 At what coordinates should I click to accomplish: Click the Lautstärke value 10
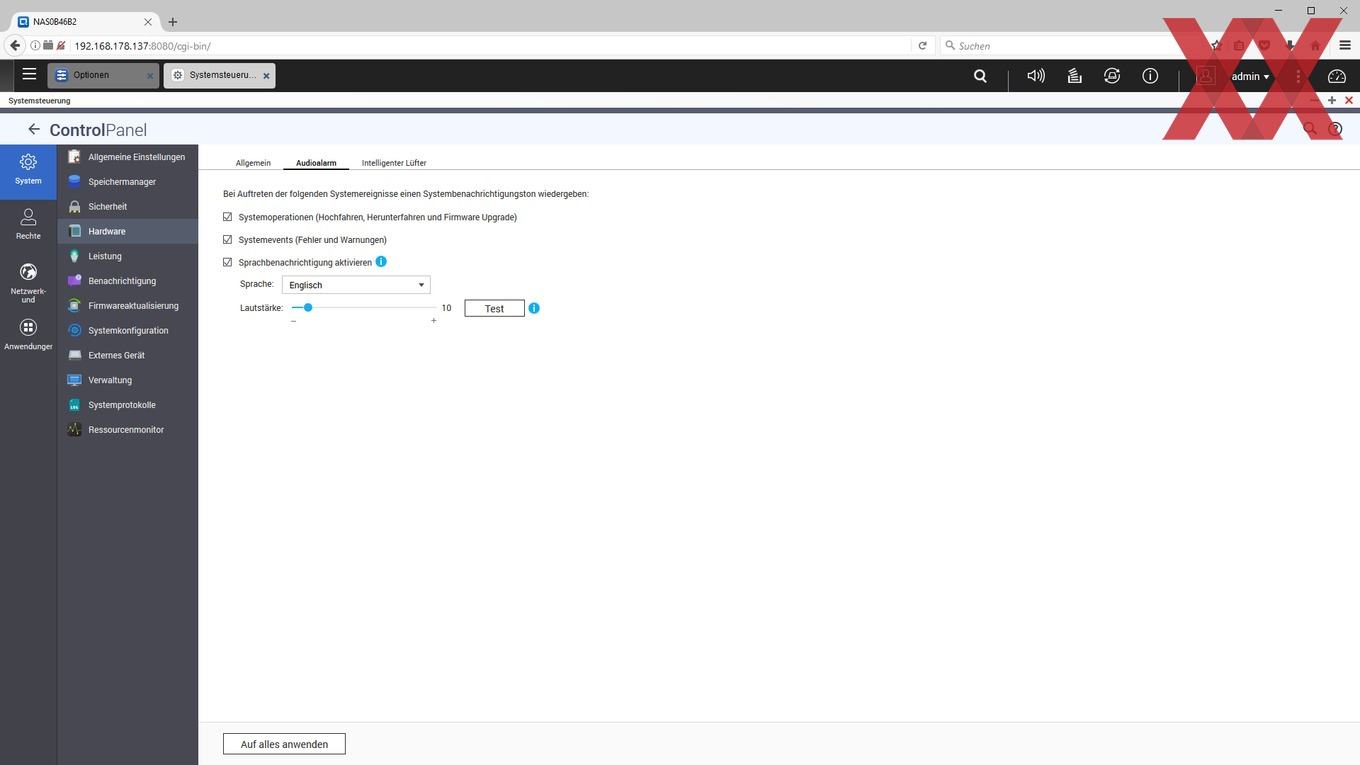[446, 308]
